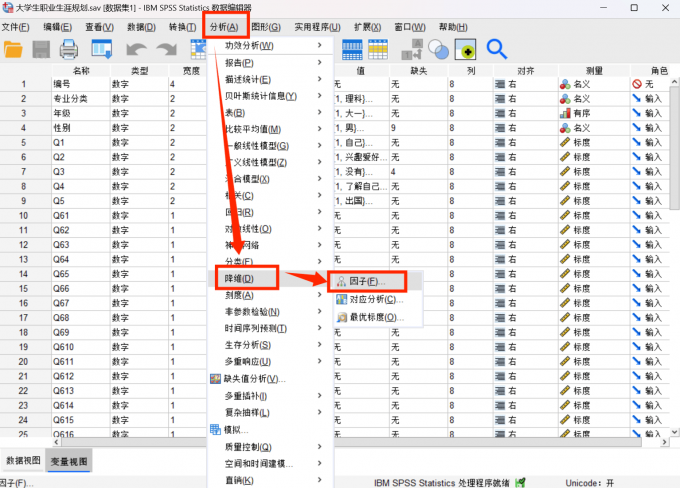The height and width of the screenshot is (488, 680).
Task: Click the align right icon for 性别 row
Action: click(500, 128)
